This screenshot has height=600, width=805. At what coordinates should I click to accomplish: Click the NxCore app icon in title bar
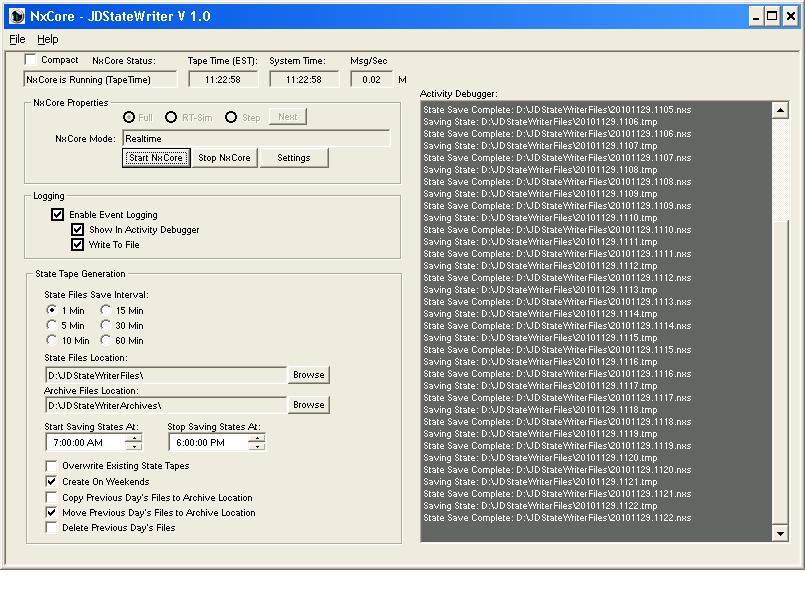17,16
